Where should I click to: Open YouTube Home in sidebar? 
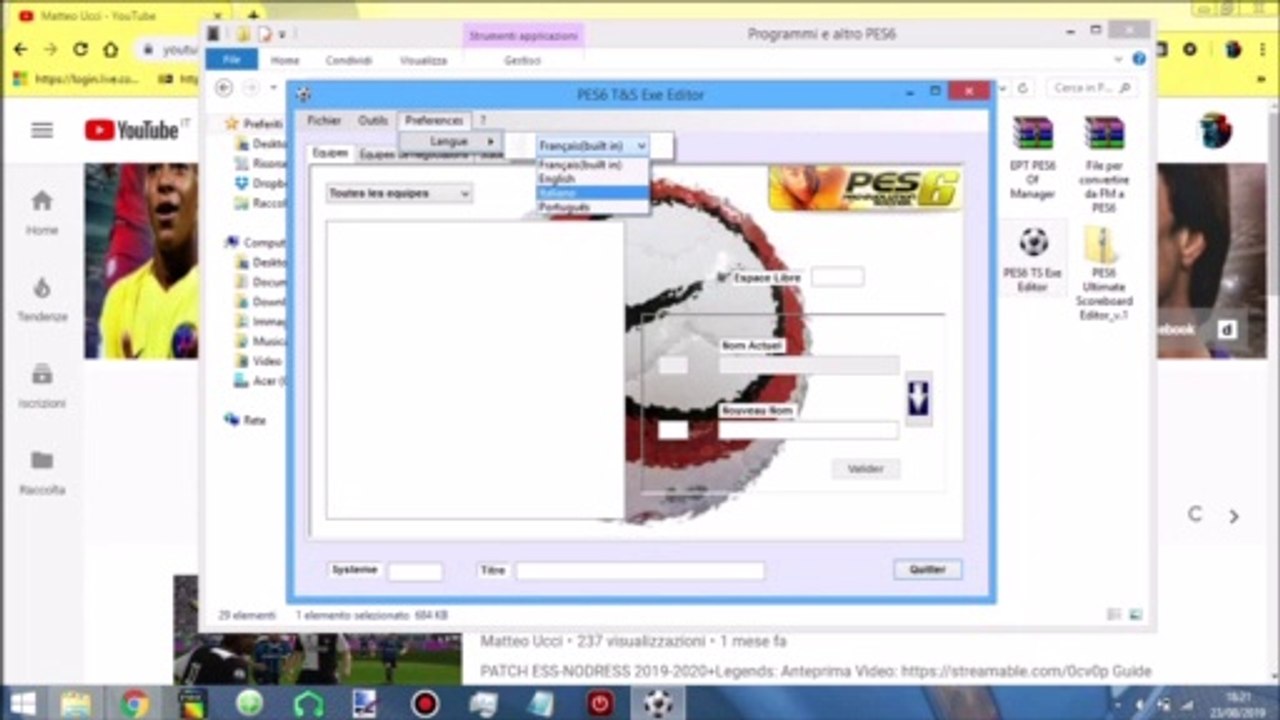42,212
